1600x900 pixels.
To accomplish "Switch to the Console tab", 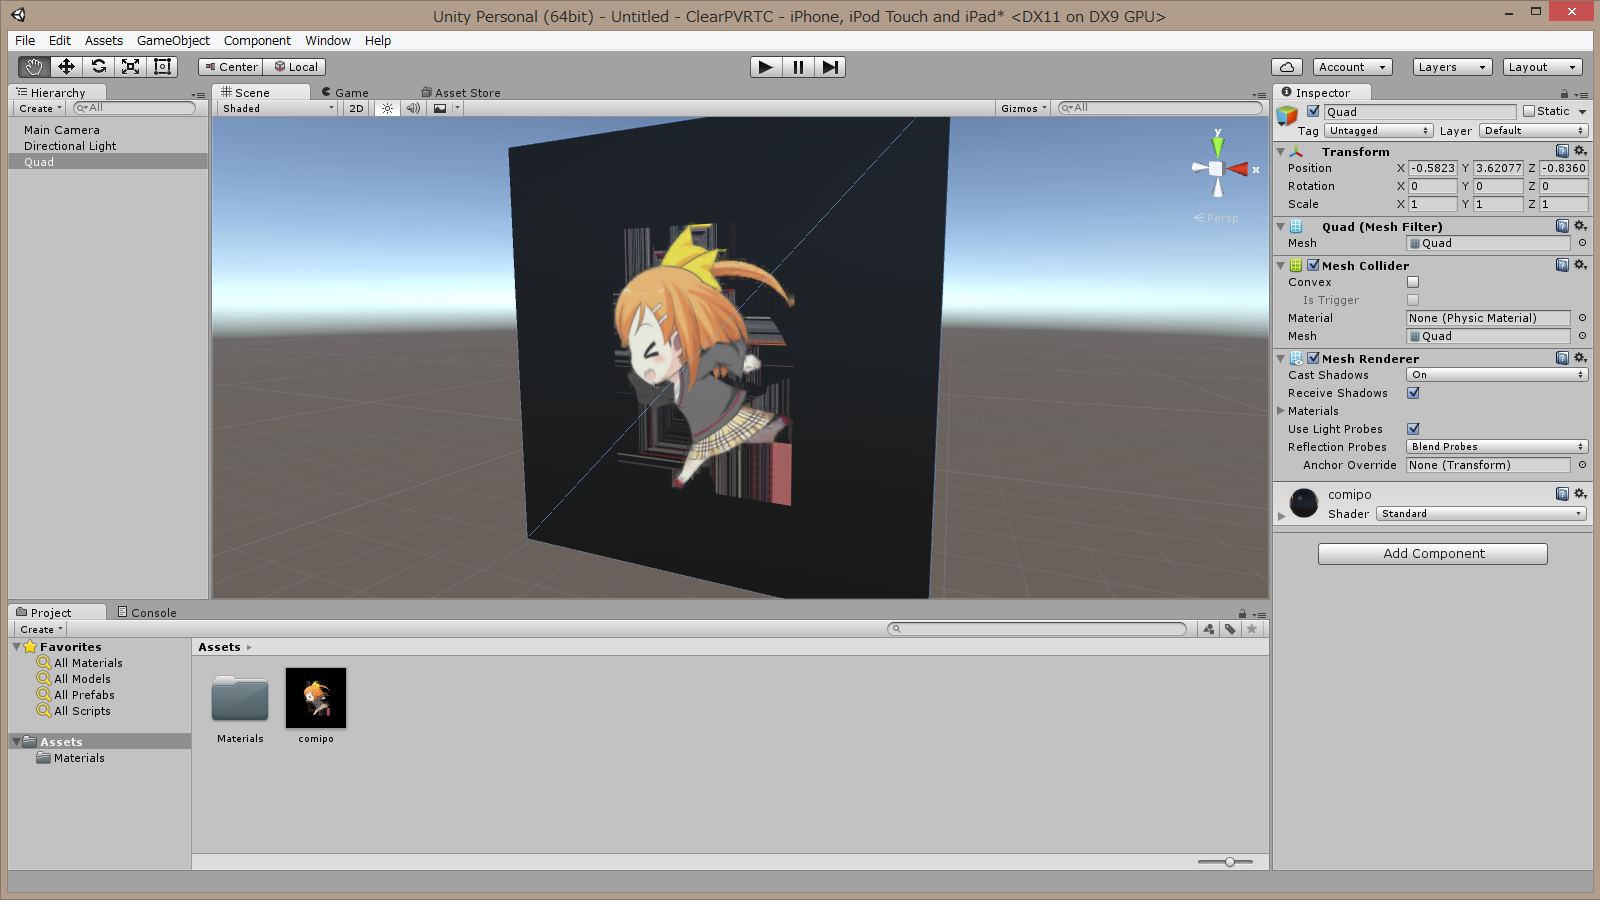I will tap(147, 612).
